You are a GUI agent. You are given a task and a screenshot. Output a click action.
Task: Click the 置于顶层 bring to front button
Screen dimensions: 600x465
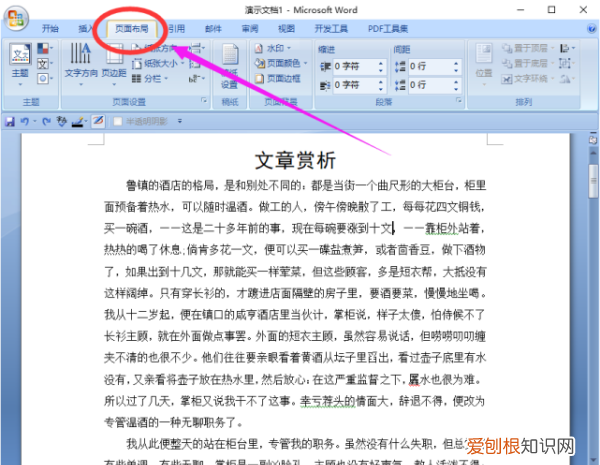[x=528, y=48]
